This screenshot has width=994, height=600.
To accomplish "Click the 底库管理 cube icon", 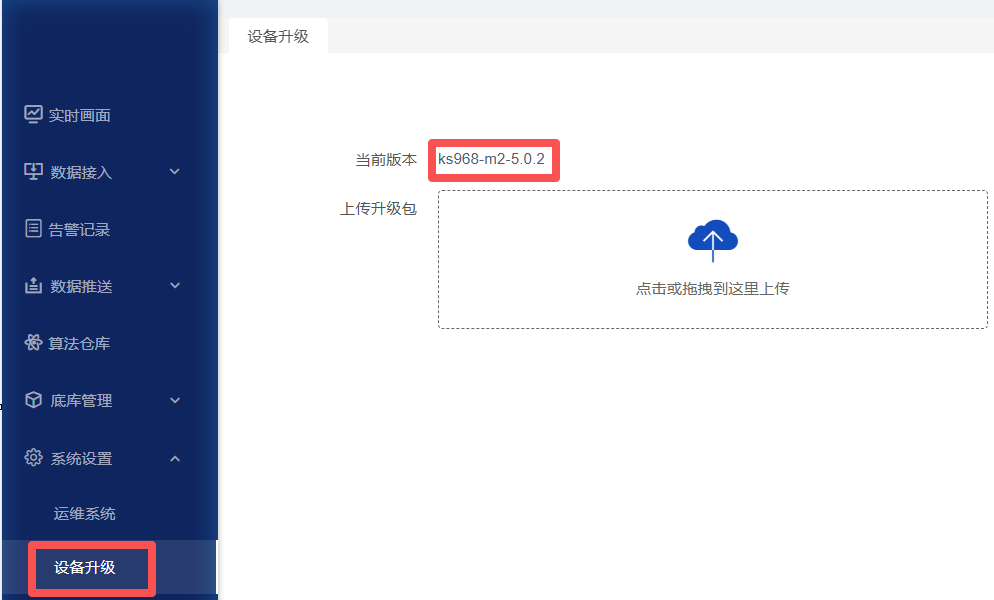I will (x=33, y=400).
